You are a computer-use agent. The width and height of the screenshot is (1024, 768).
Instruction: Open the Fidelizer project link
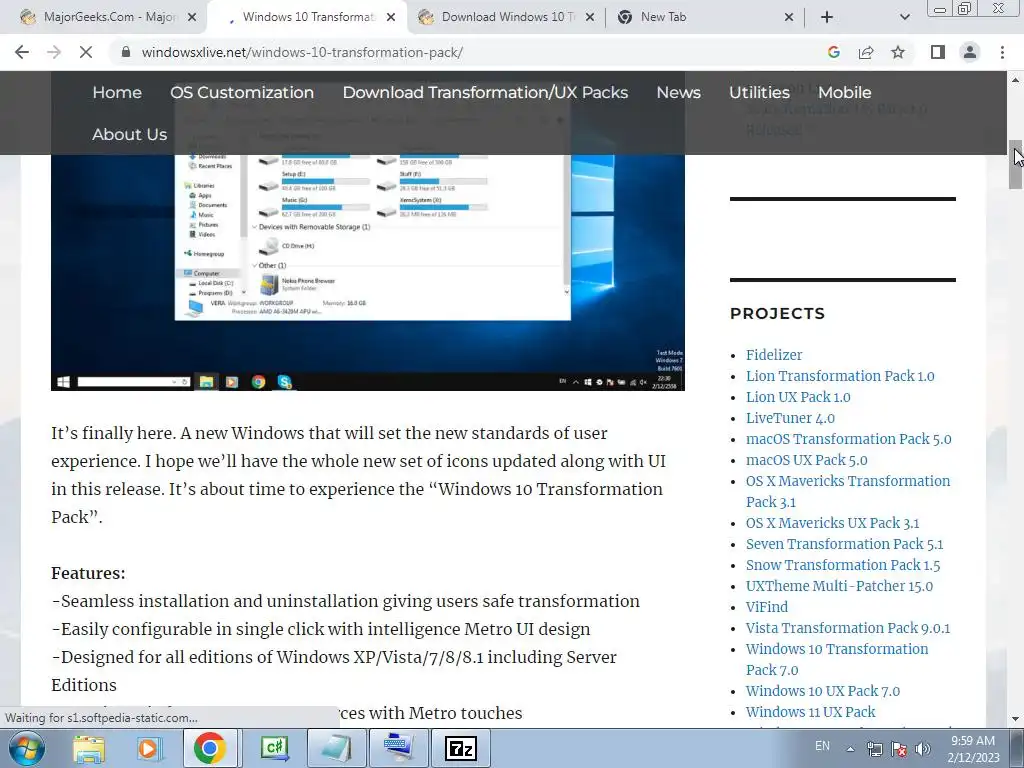point(774,355)
